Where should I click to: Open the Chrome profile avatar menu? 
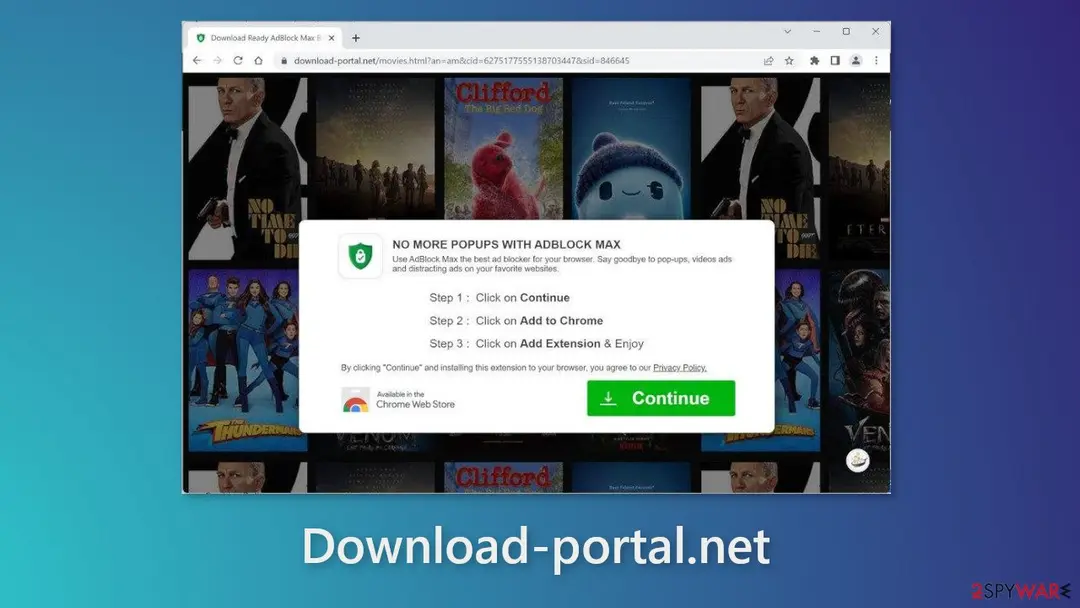pyautogui.click(x=855, y=61)
